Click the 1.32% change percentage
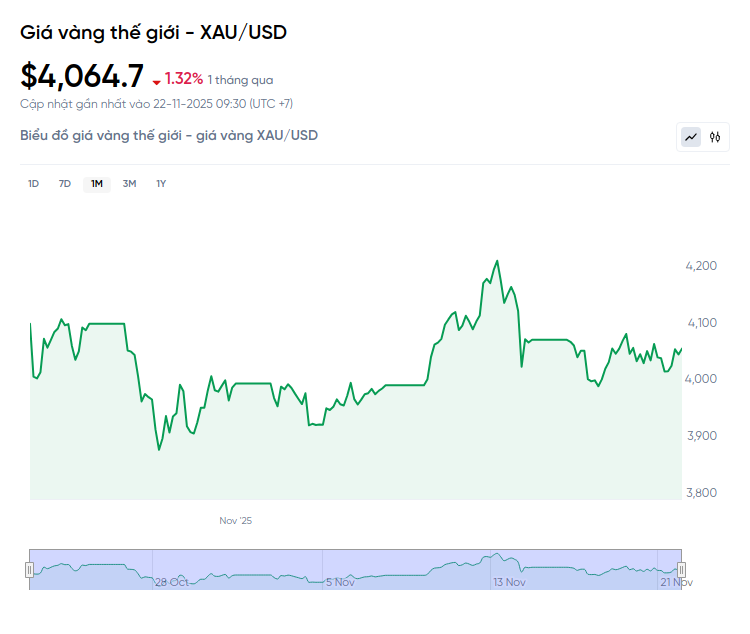The height and width of the screenshot is (634, 750). click(x=184, y=78)
